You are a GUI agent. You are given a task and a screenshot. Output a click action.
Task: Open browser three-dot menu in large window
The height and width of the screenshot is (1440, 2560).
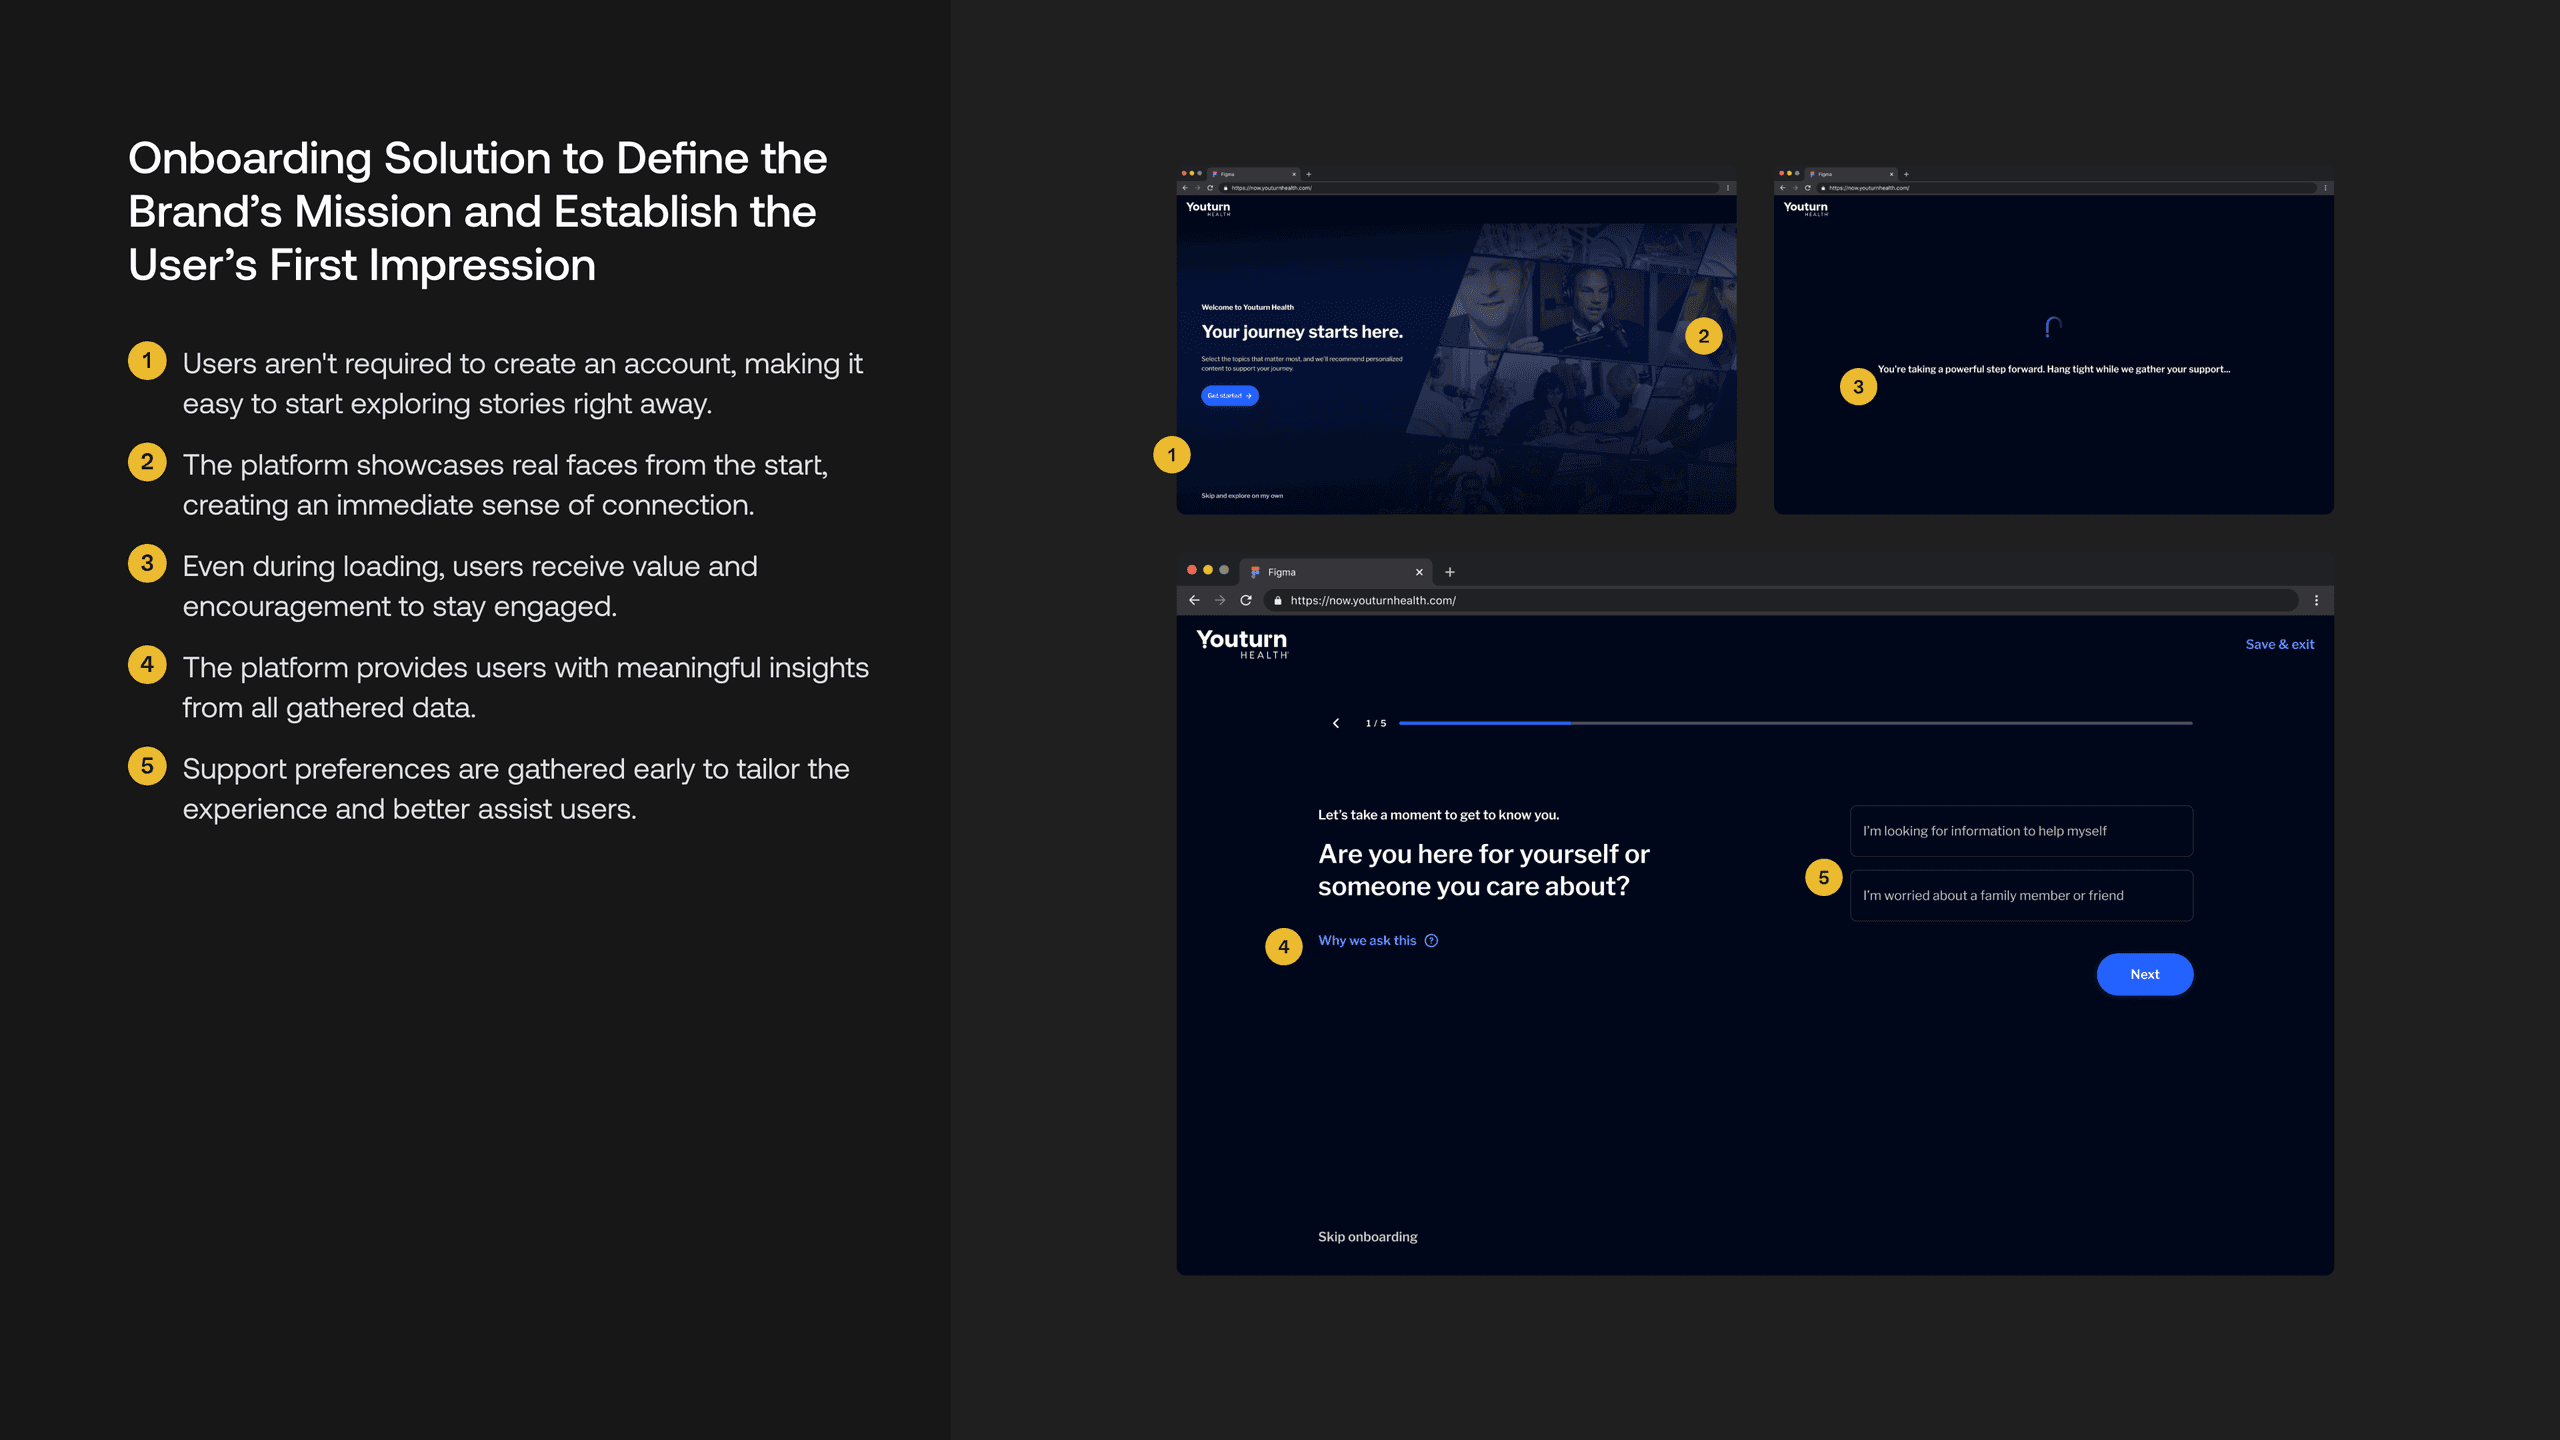pyautogui.click(x=2316, y=600)
